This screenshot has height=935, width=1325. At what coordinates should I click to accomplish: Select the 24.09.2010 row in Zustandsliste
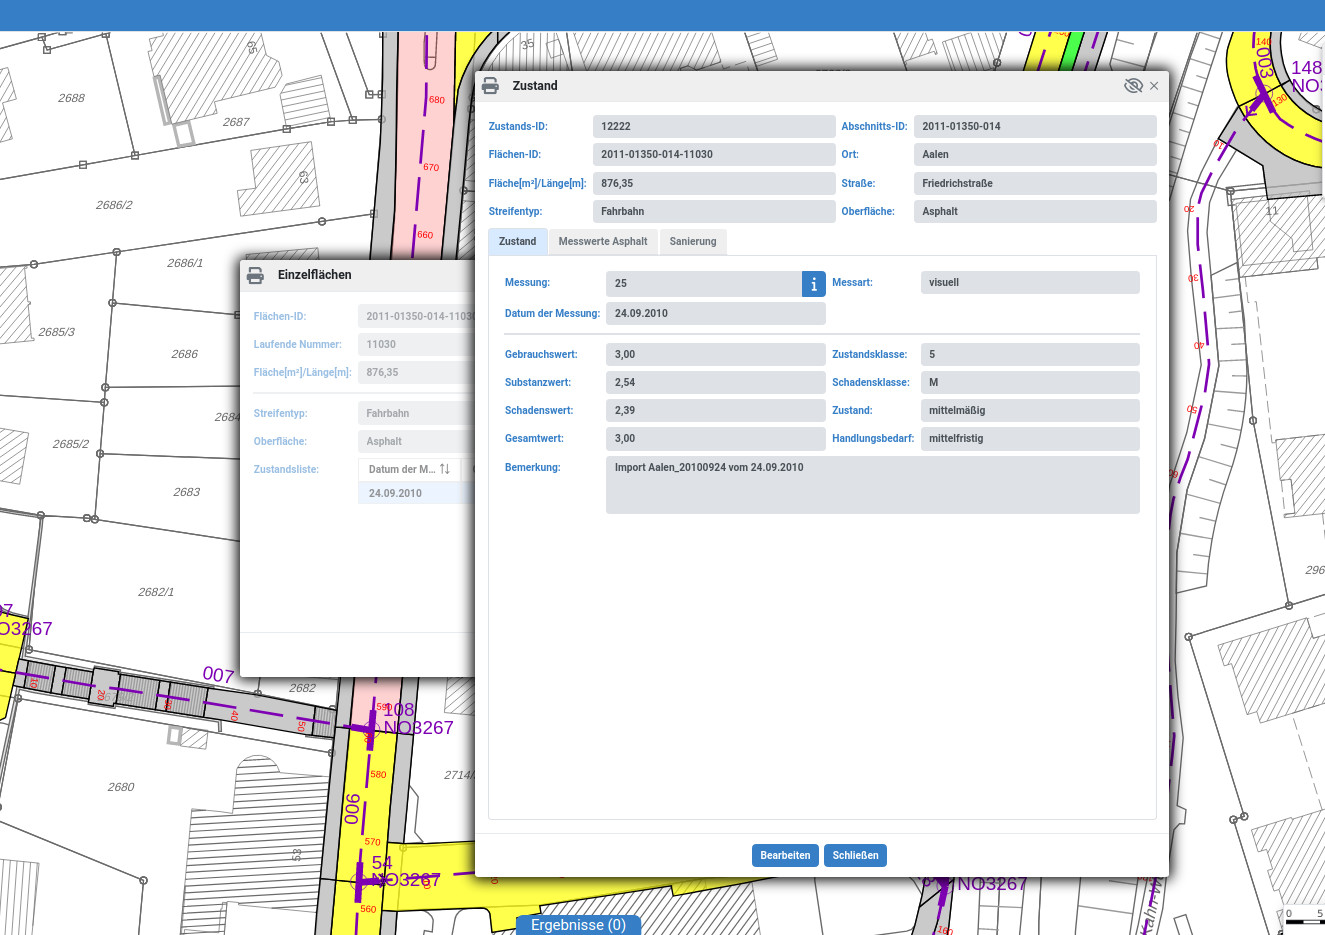396,493
